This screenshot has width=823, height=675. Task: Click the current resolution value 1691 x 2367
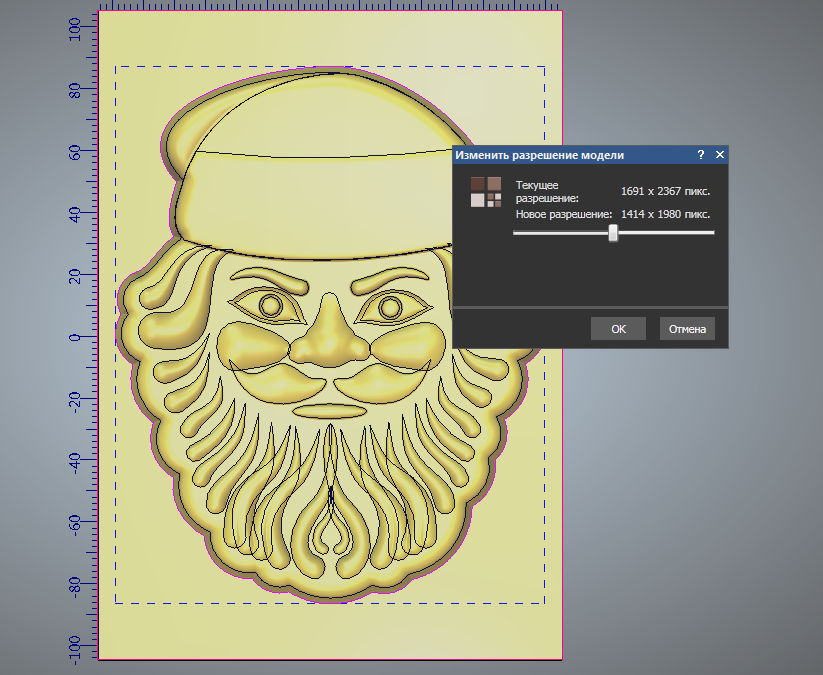click(x=665, y=191)
